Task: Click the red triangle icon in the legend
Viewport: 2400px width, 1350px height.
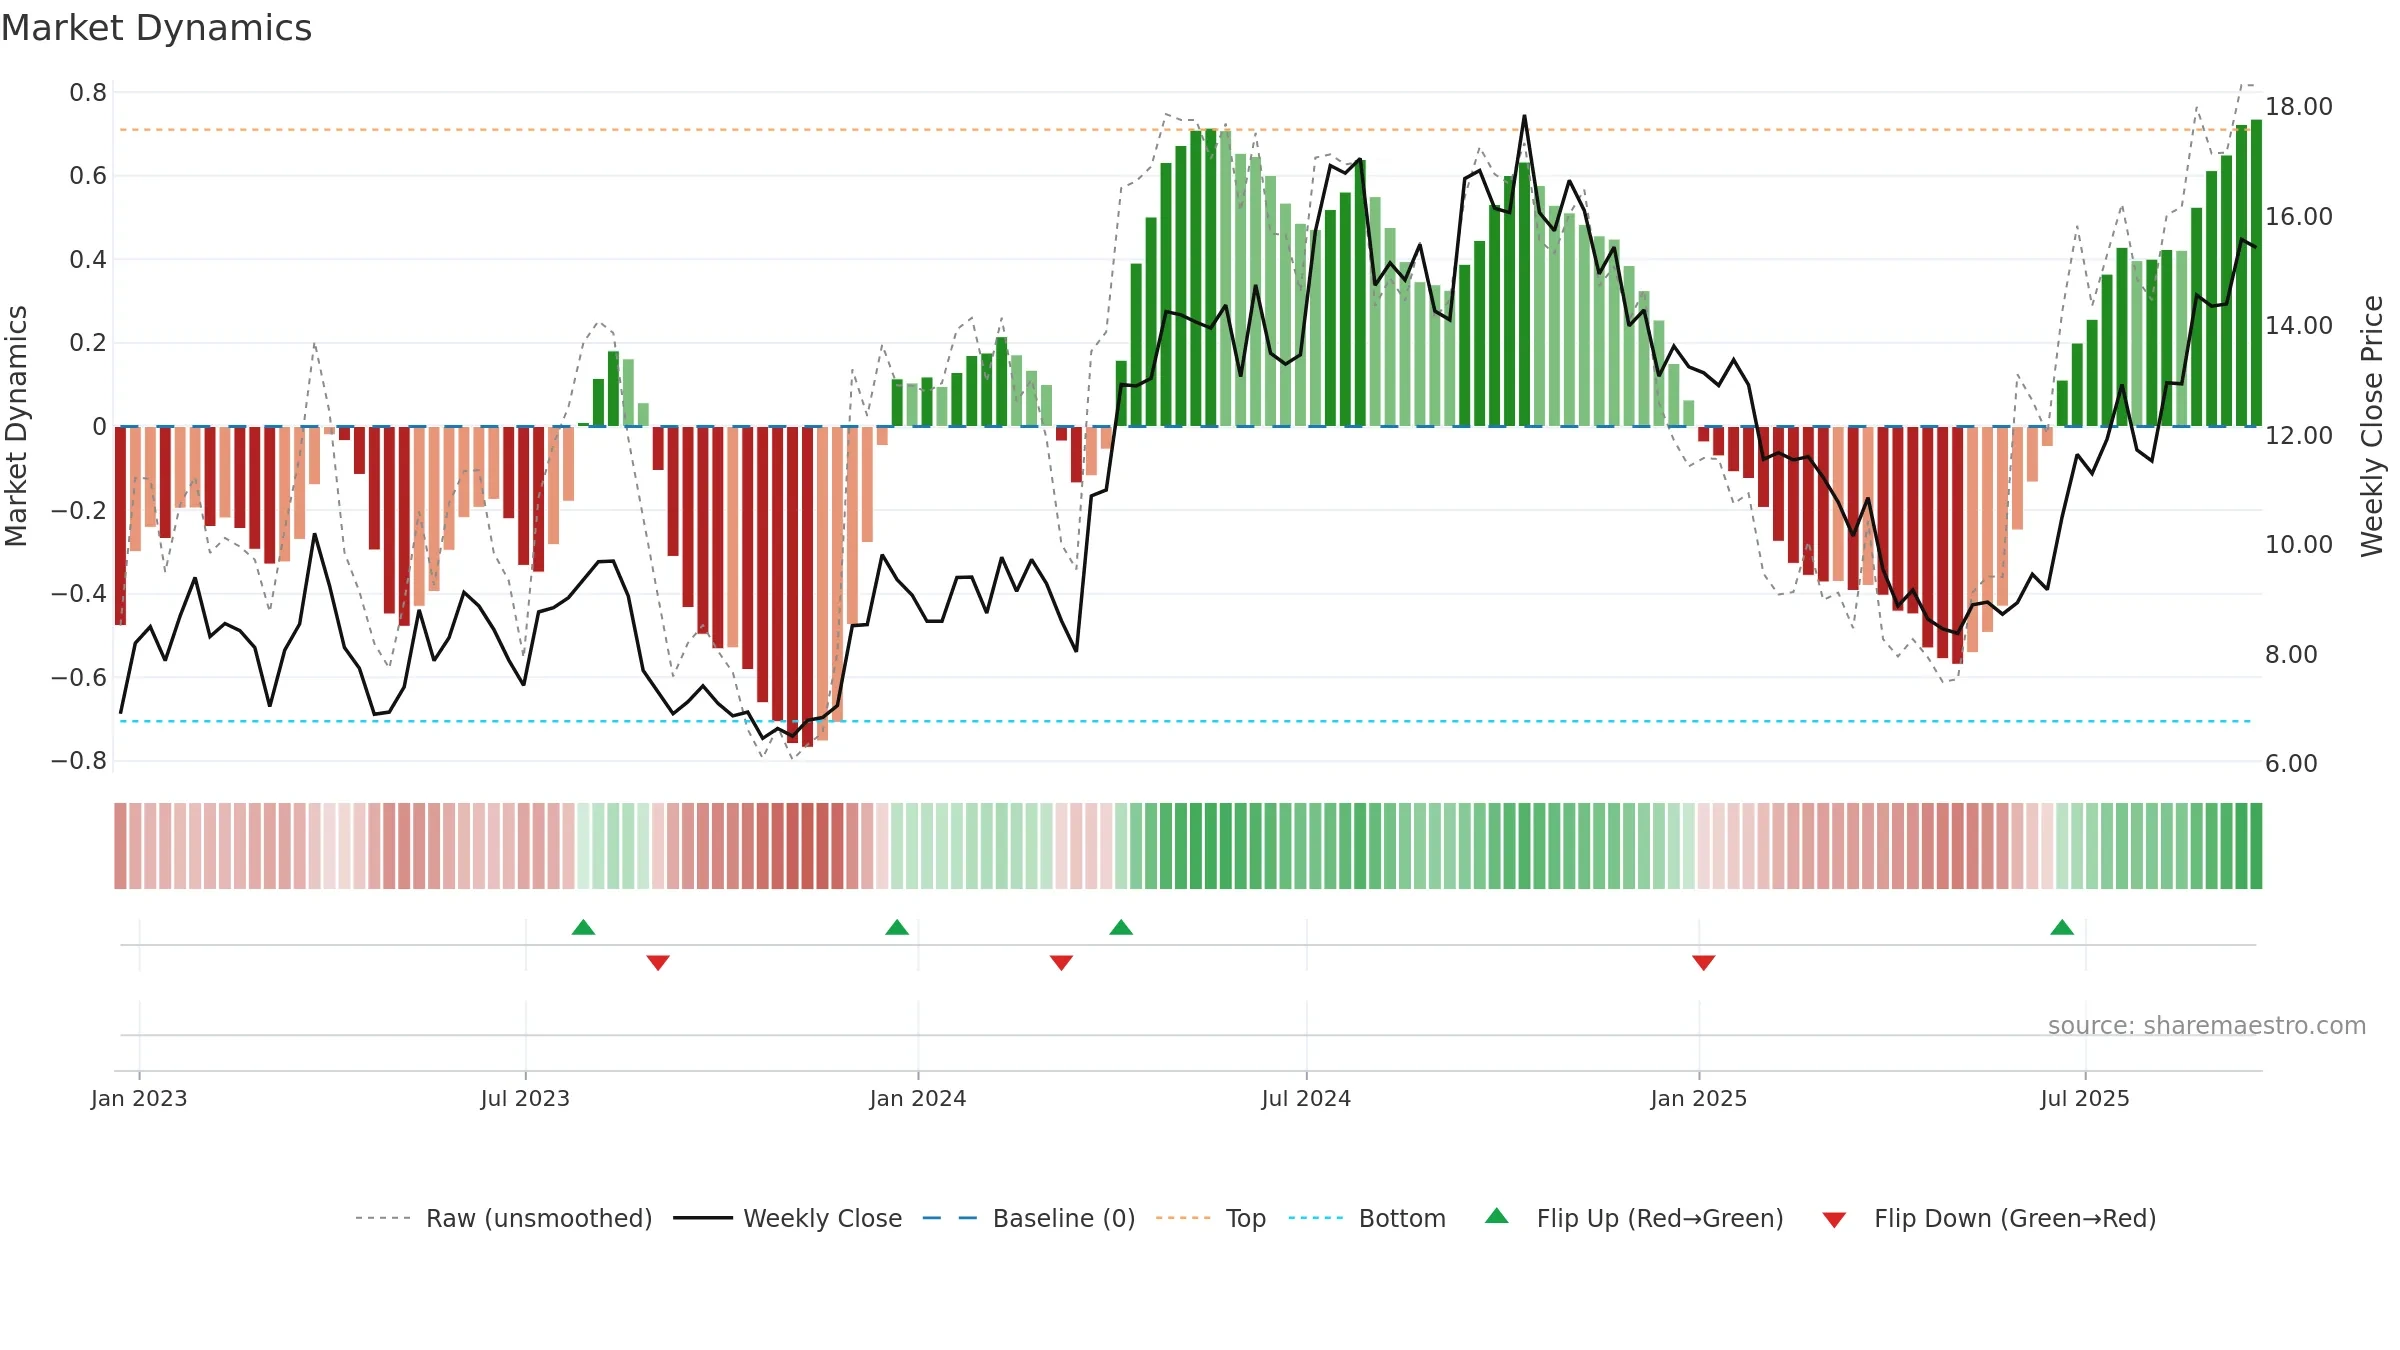Action: tap(1834, 1220)
